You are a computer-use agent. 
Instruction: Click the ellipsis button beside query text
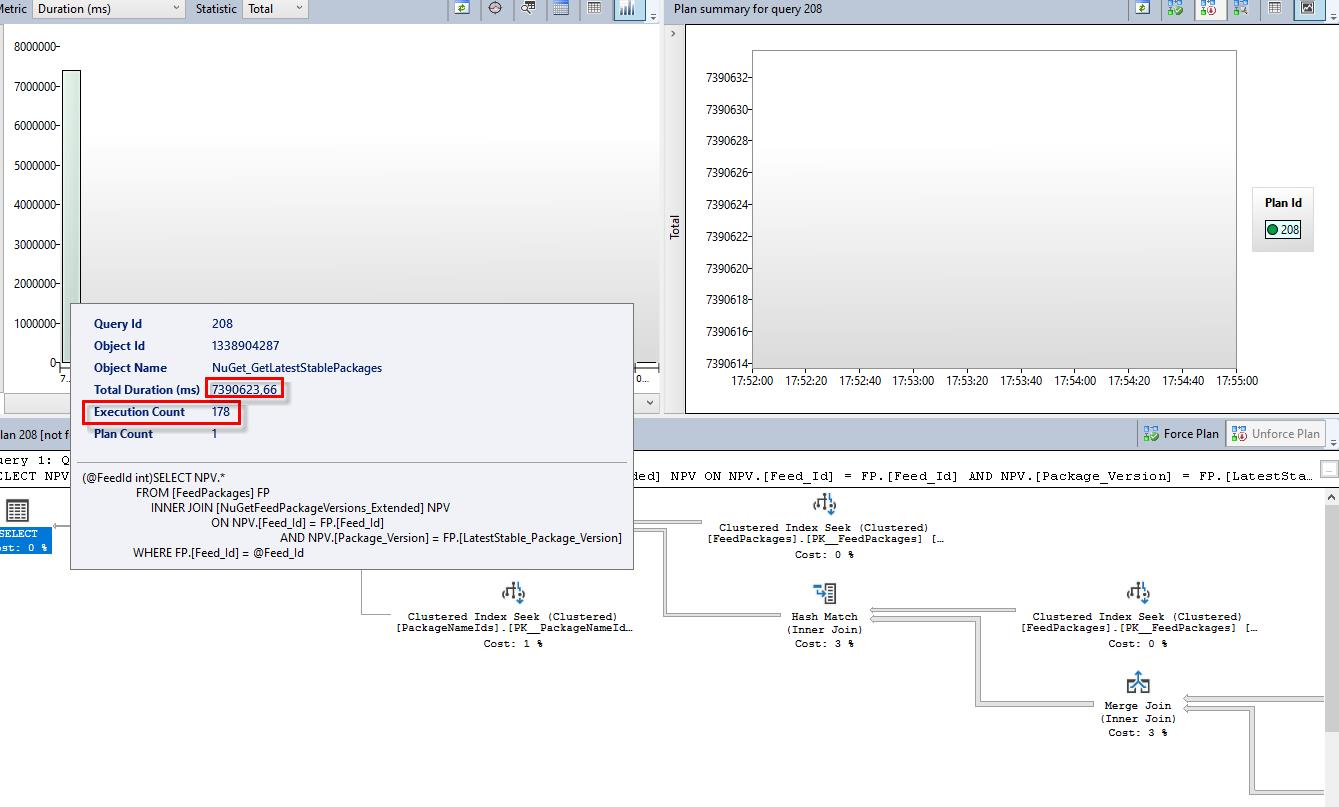1328,469
